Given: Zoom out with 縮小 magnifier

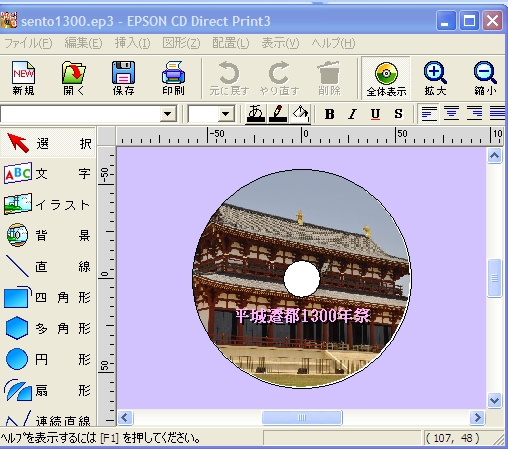Looking at the screenshot, I should point(485,78).
